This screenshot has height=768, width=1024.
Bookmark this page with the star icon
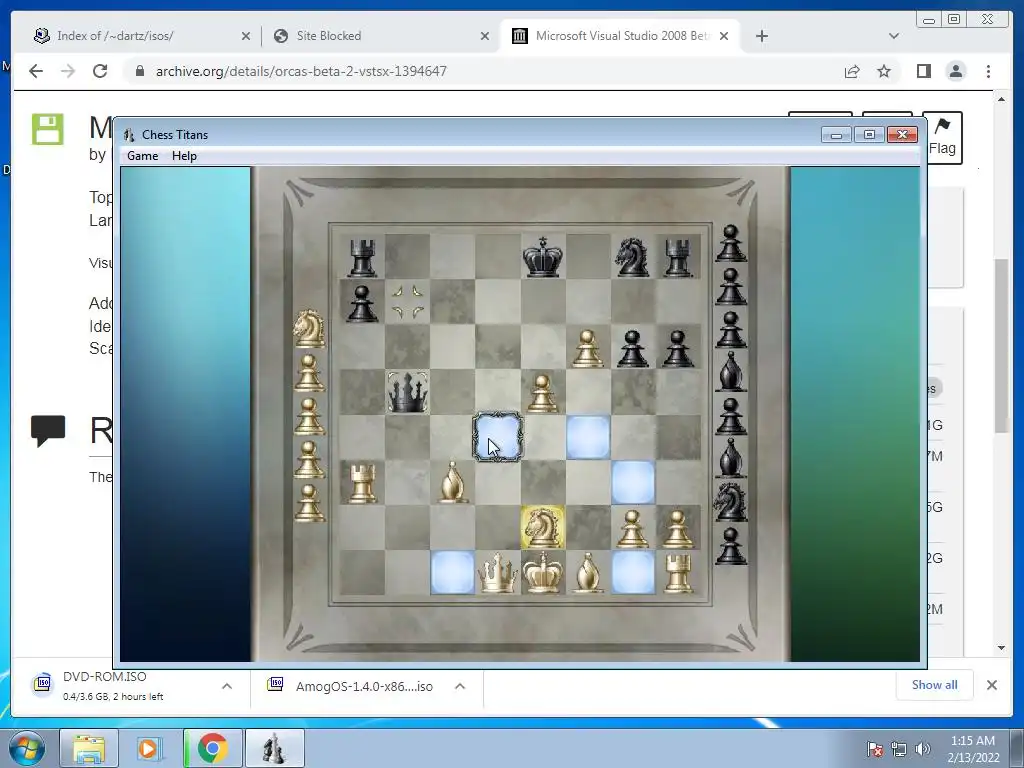[x=884, y=71]
